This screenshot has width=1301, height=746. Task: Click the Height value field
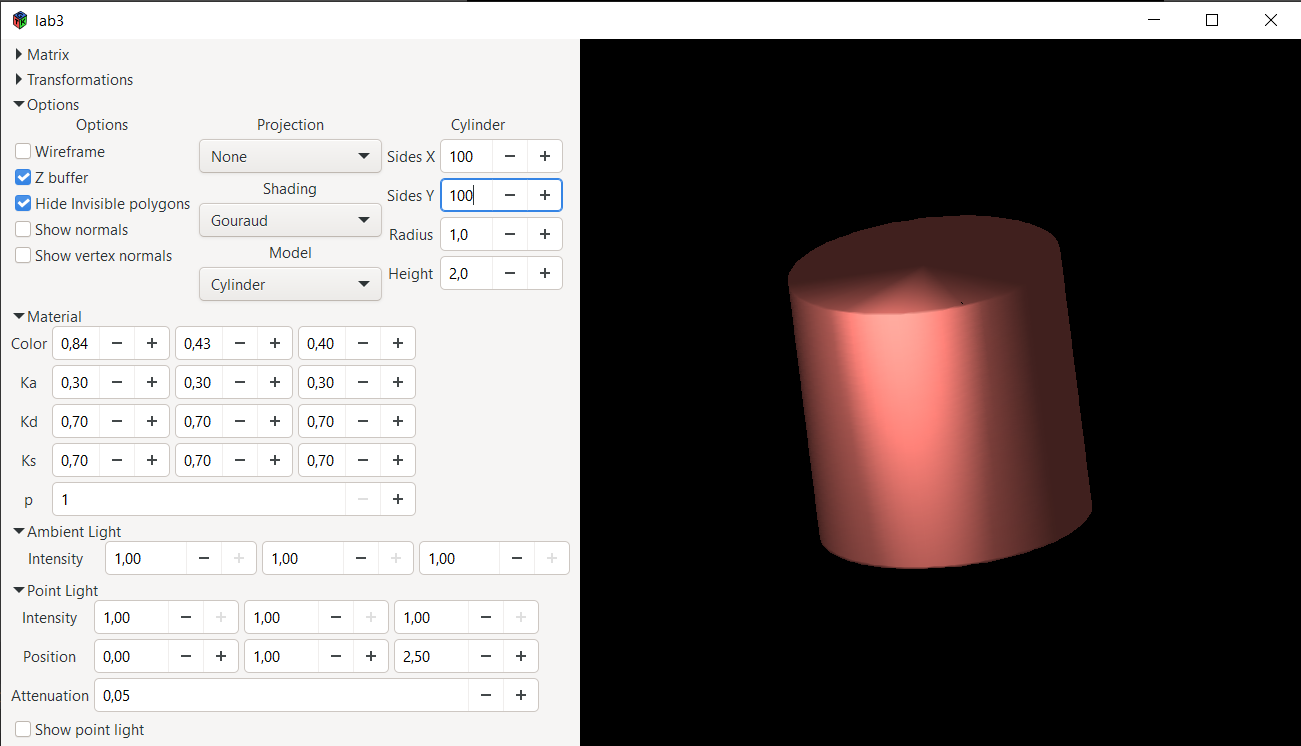pos(467,273)
